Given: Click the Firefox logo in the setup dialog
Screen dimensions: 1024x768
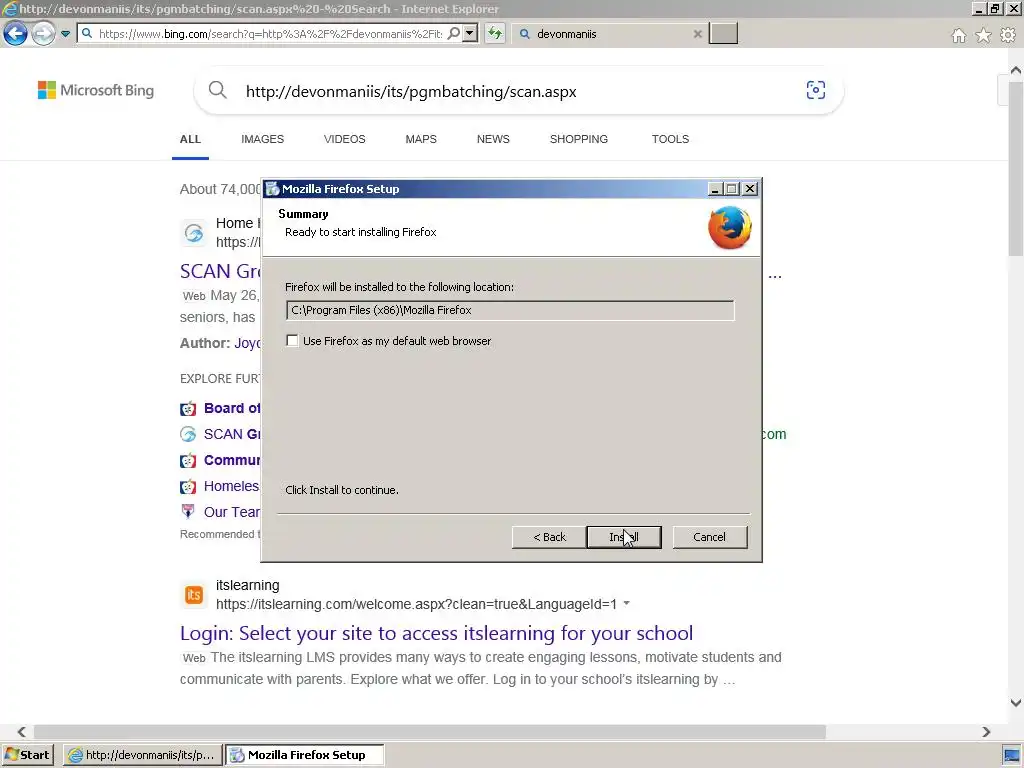Looking at the screenshot, I should (729, 227).
